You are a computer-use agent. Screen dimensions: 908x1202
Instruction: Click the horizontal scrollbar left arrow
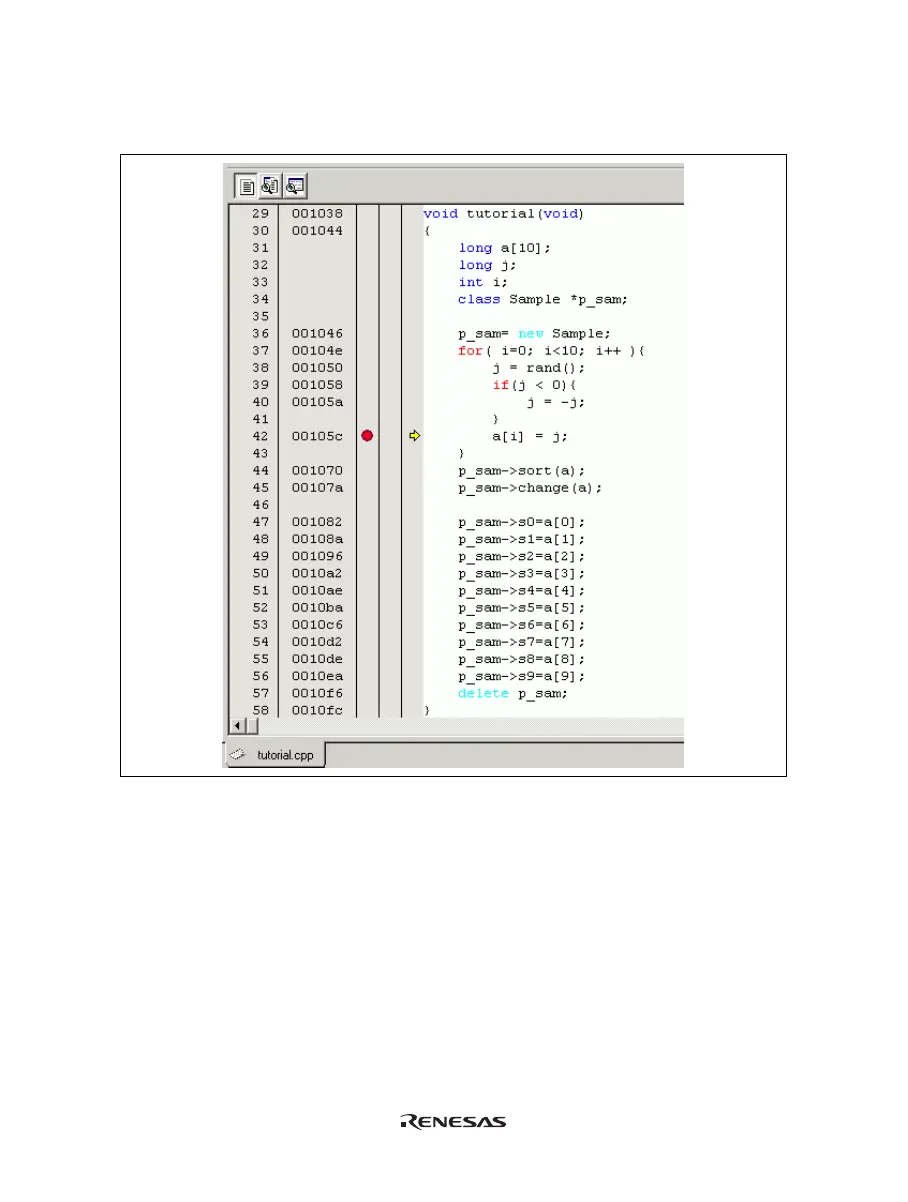238,725
